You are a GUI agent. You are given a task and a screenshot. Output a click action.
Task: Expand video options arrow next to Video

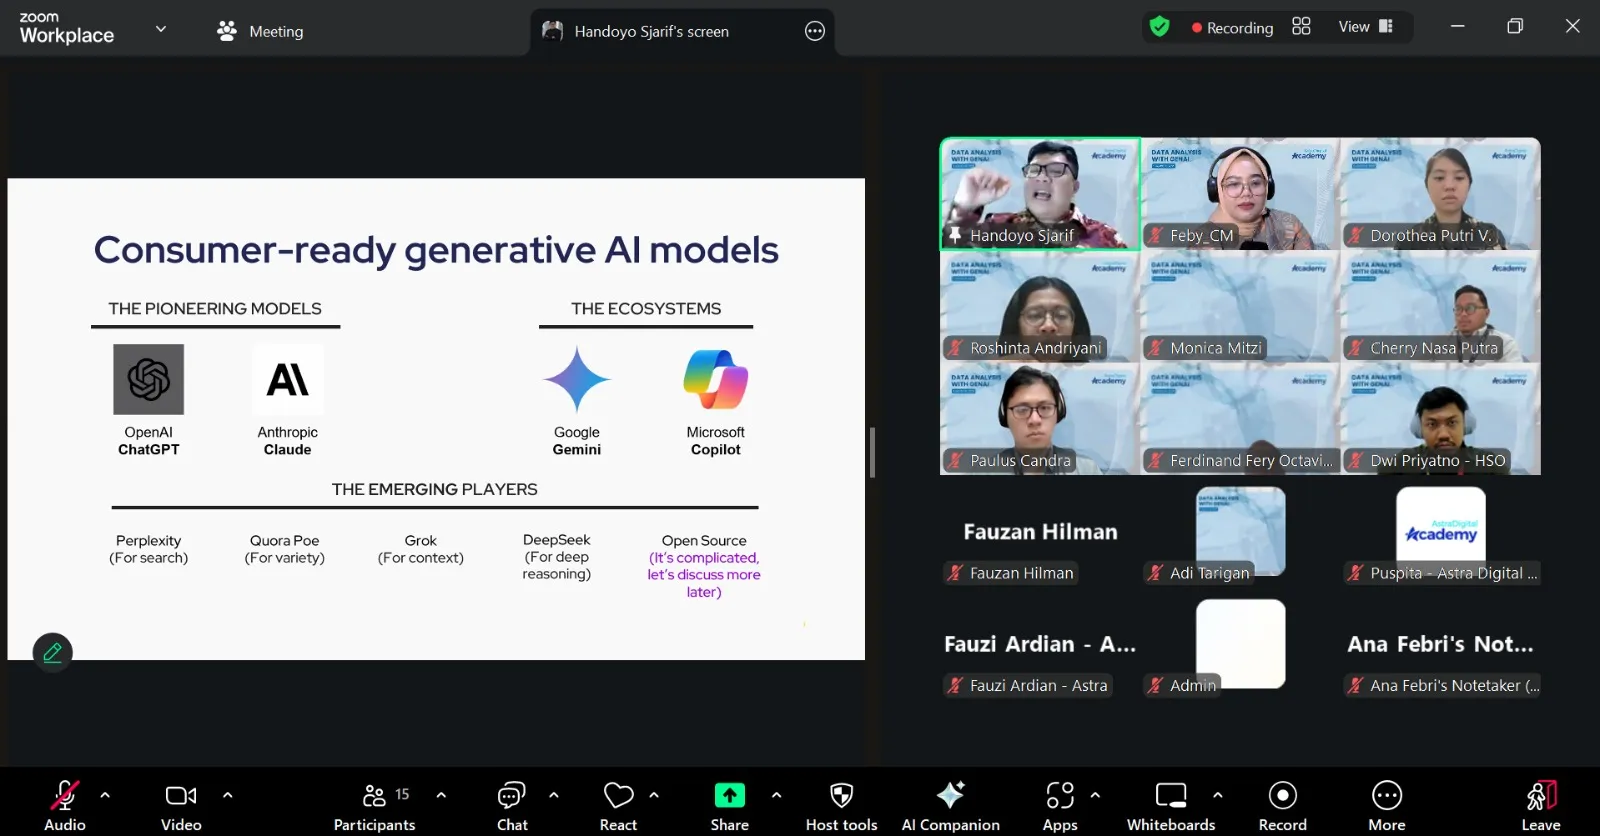227,795
